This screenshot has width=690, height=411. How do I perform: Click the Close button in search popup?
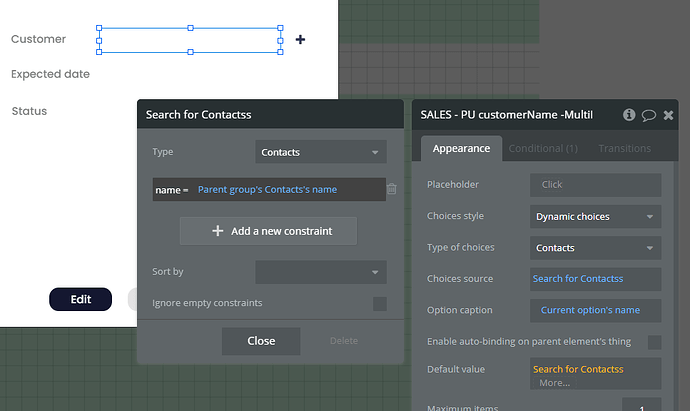click(x=261, y=341)
